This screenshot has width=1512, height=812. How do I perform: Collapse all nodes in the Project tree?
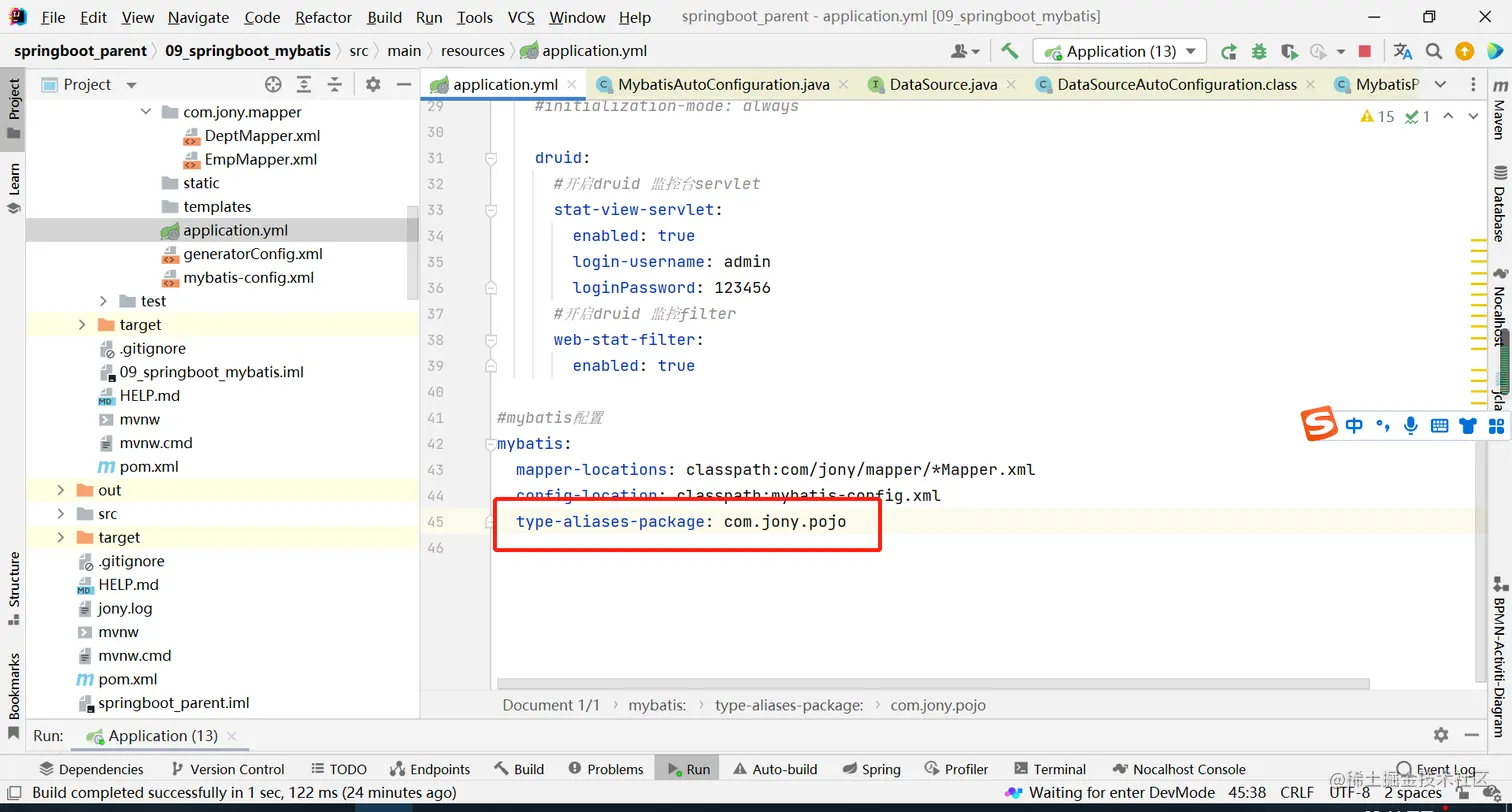[x=335, y=84]
